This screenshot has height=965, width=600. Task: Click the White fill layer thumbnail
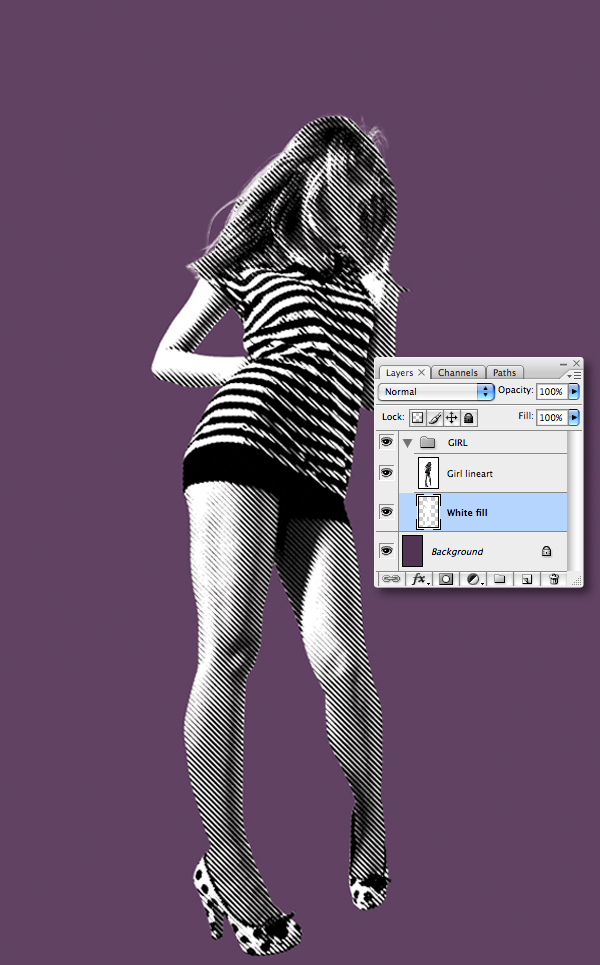pos(428,512)
